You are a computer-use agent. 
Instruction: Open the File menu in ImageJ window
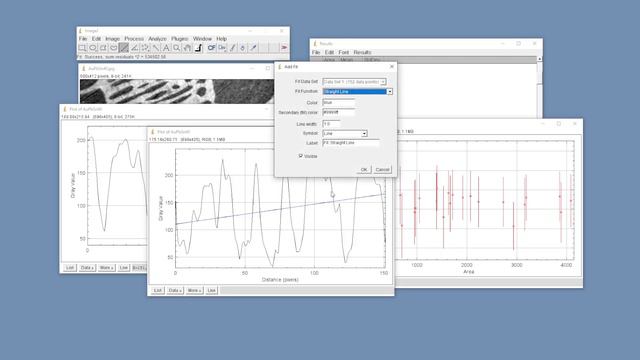pos(83,39)
